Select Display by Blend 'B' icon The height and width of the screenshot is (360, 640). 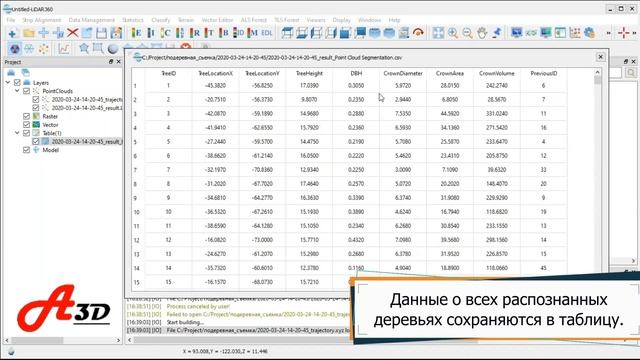(x=223, y=33)
